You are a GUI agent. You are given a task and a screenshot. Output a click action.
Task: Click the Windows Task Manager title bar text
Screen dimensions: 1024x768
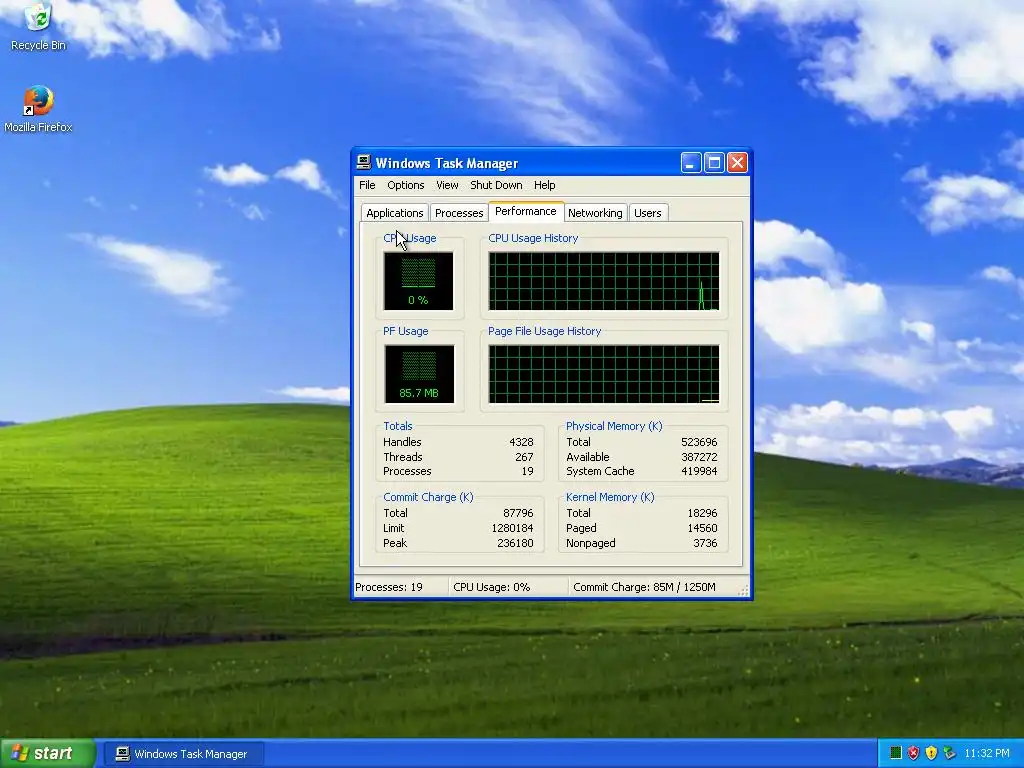(447, 163)
